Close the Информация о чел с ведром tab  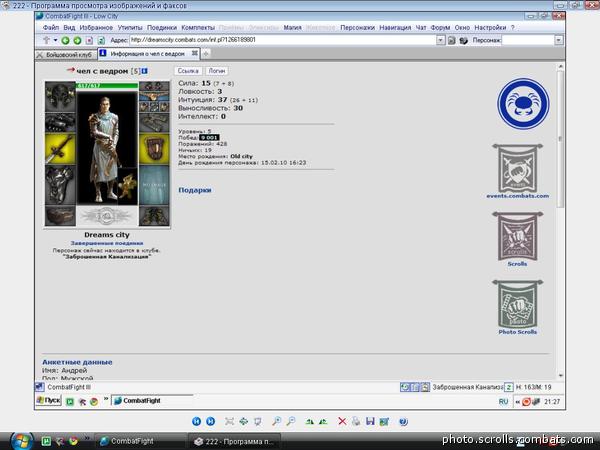195,54
